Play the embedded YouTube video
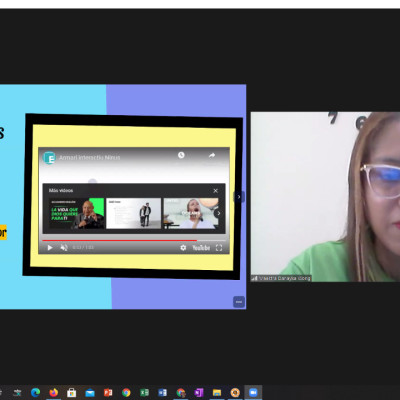The width and height of the screenshot is (400, 400). [x=50, y=248]
